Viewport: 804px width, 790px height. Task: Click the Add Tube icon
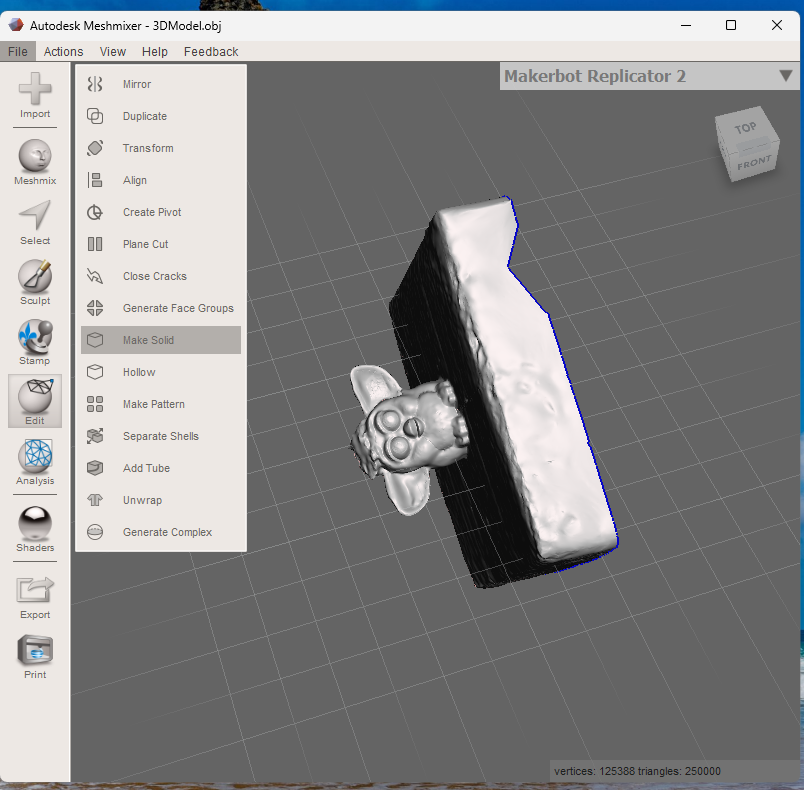[x=95, y=468]
